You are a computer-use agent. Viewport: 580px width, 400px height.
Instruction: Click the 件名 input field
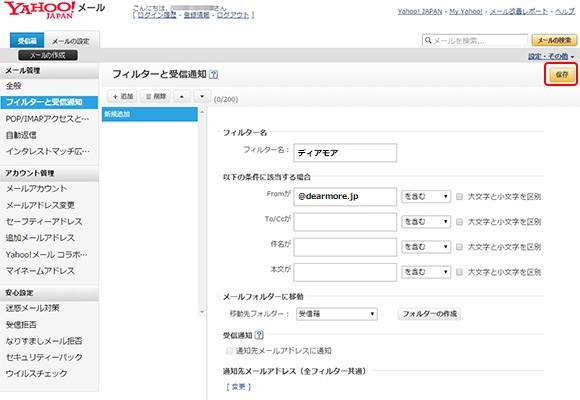click(x=345, y=247)
